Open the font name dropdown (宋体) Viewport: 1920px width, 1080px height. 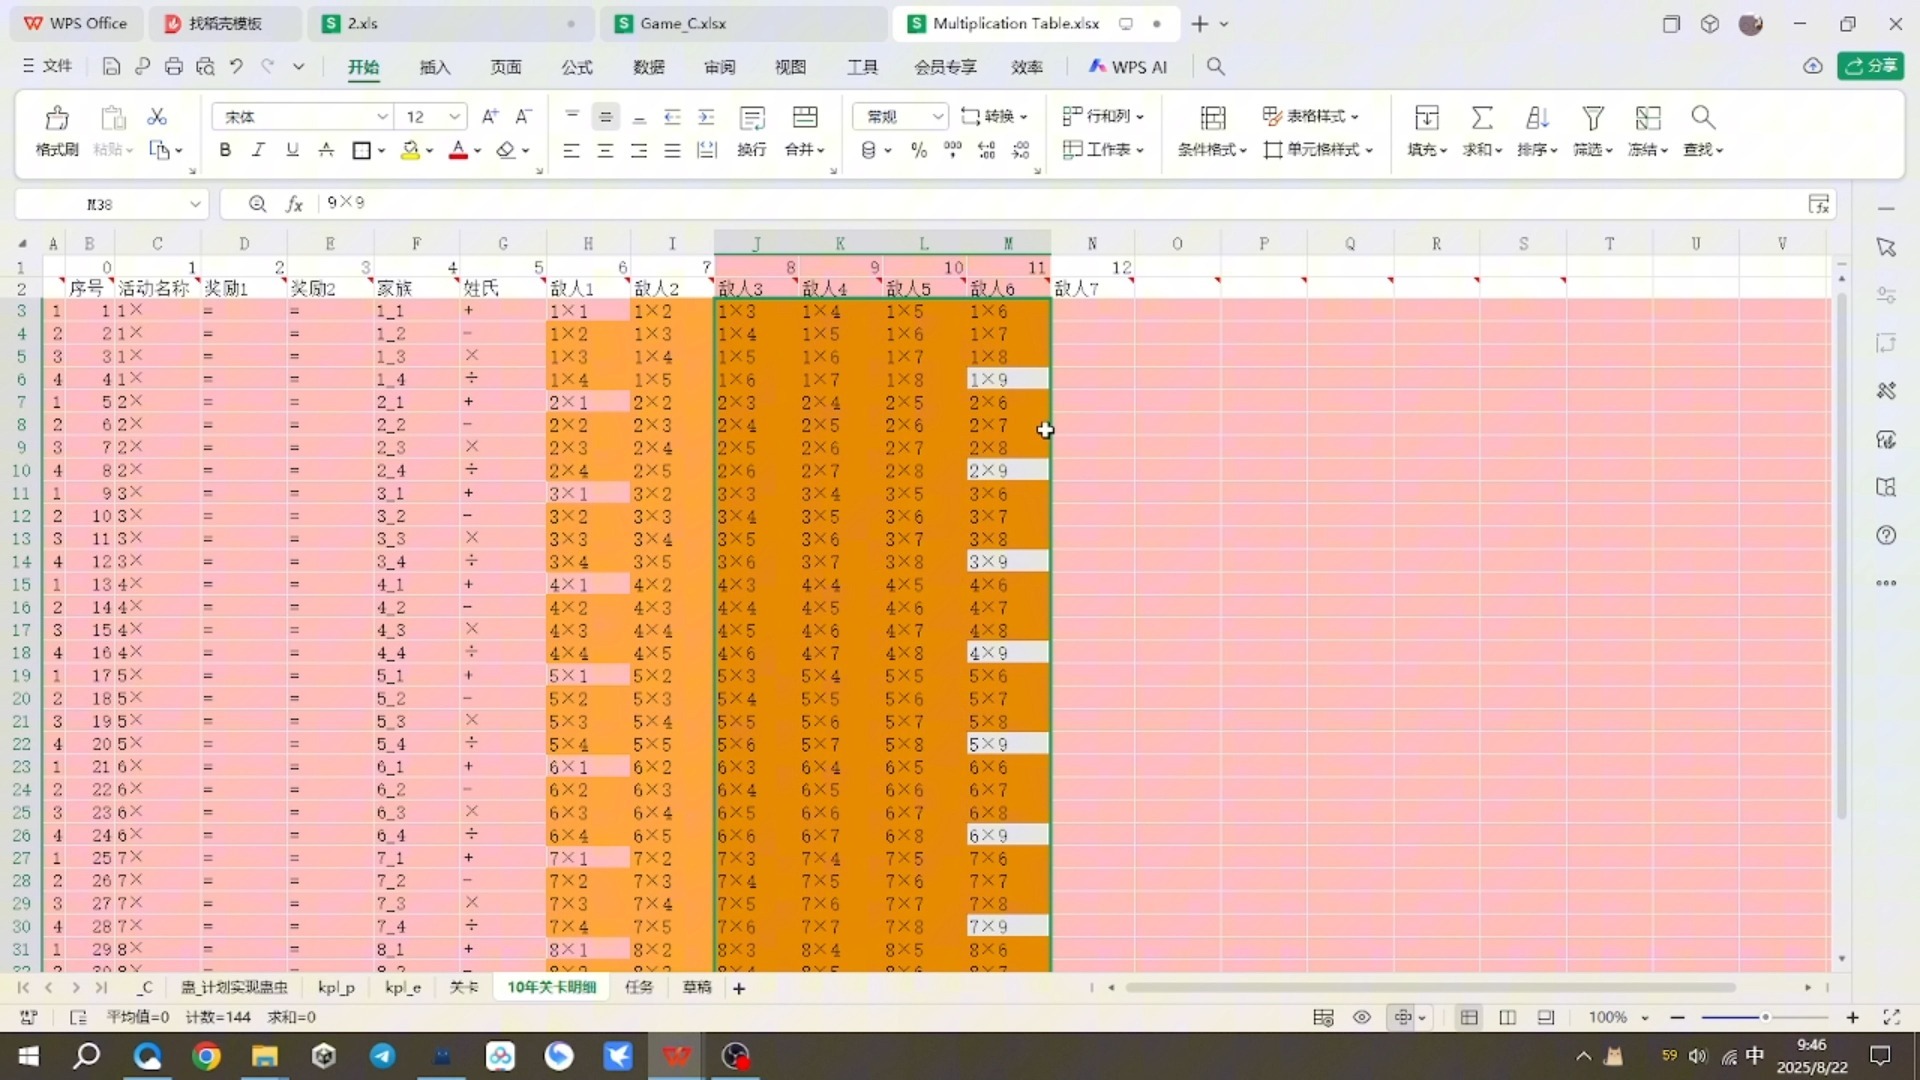pyautogui.click(x=382, y=117)
